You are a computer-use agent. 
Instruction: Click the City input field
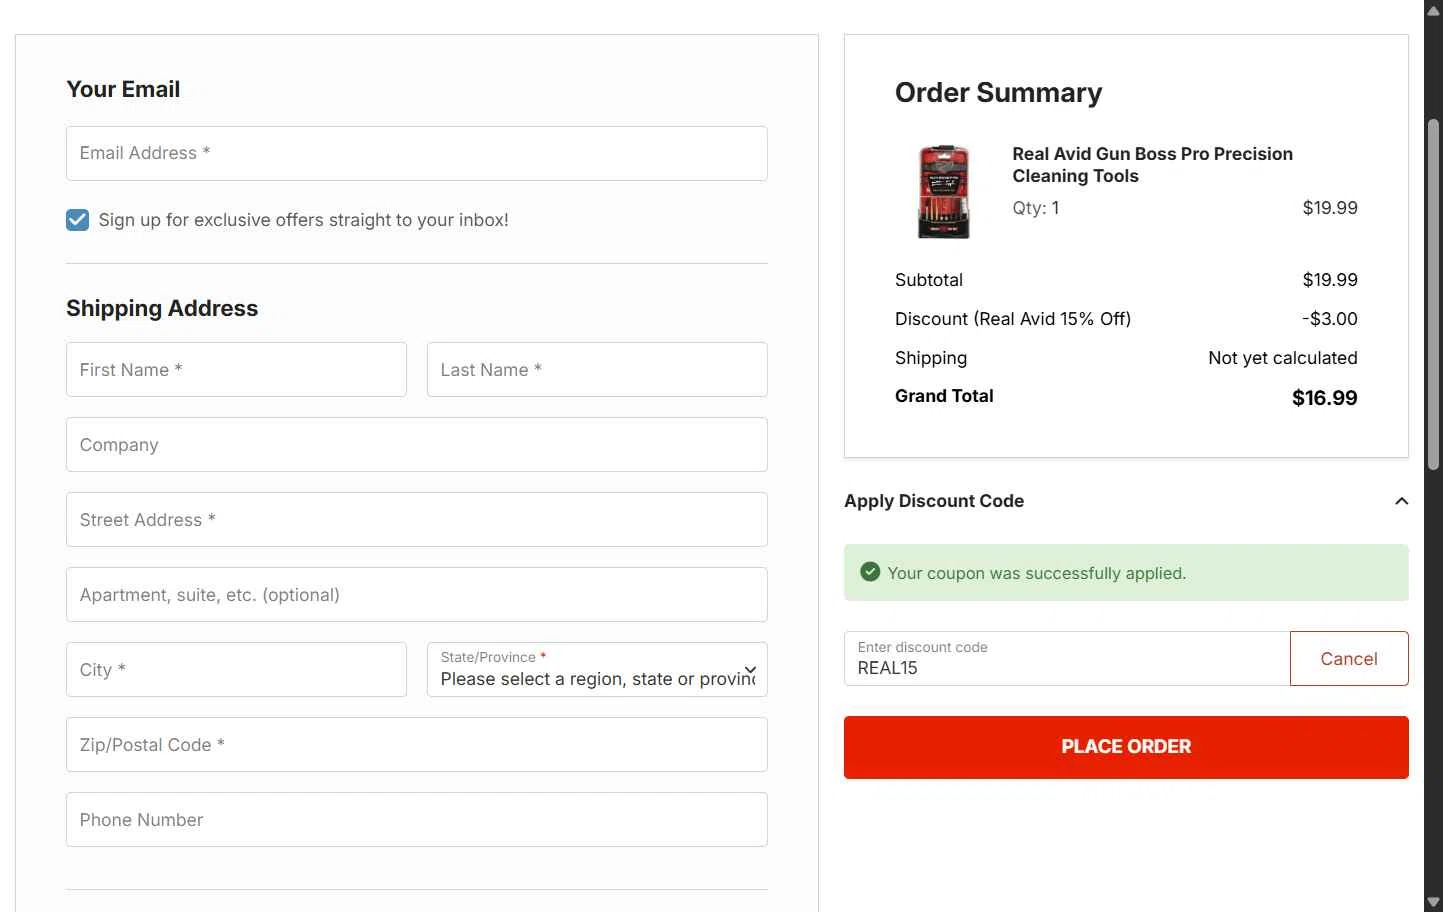(x=236, y=669)
